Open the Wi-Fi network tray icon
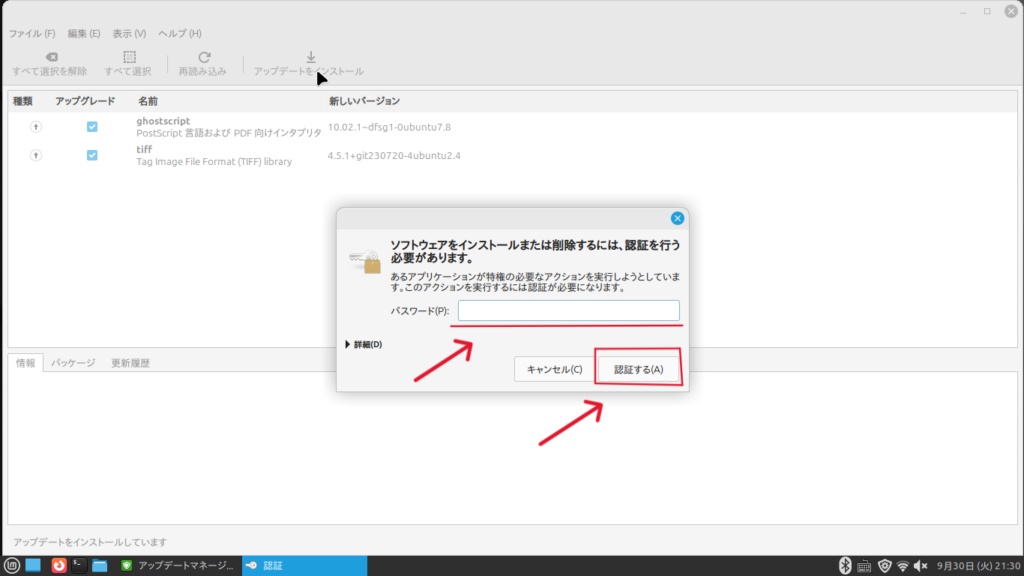This screenshot has width=1024, height=576. point(903,566)
